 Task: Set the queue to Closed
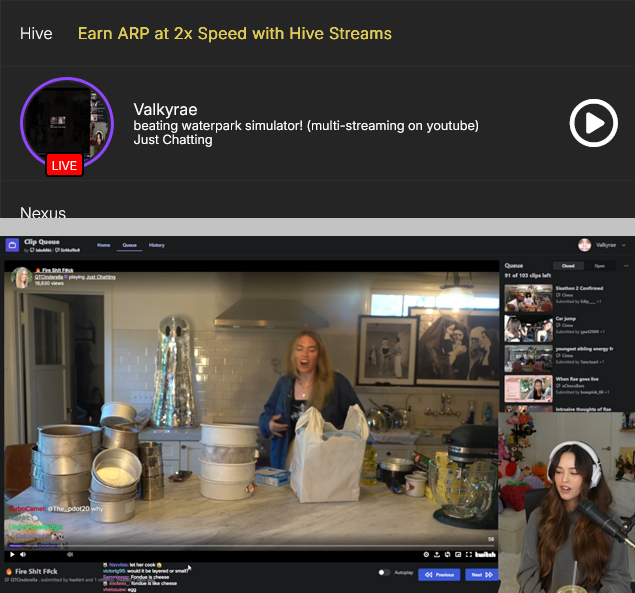point(567,266)
